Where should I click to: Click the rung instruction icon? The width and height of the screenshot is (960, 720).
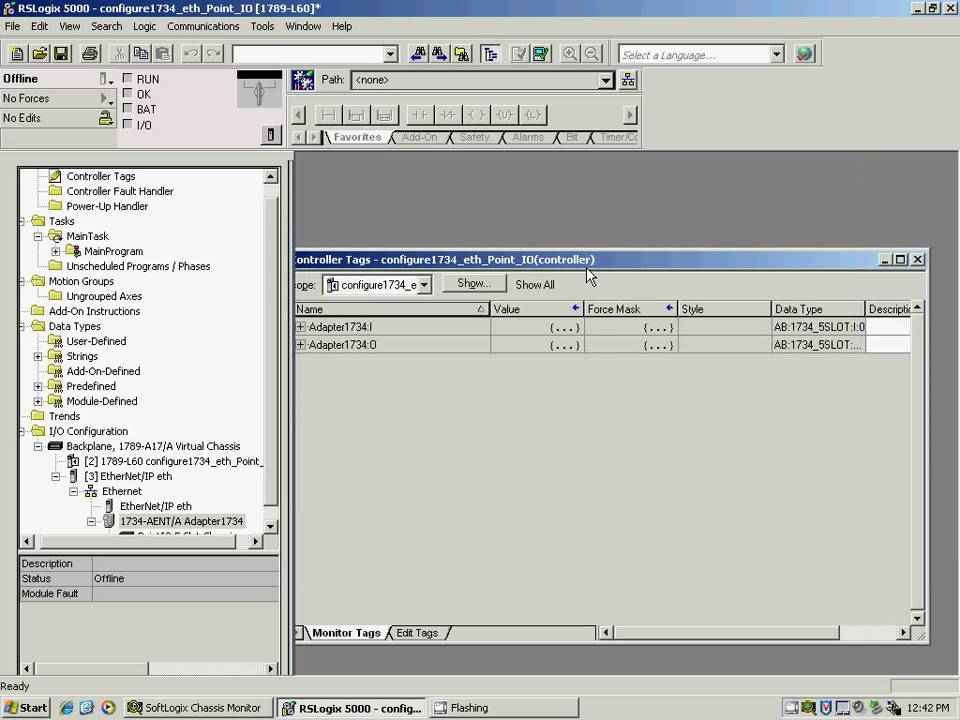point(328,114)
